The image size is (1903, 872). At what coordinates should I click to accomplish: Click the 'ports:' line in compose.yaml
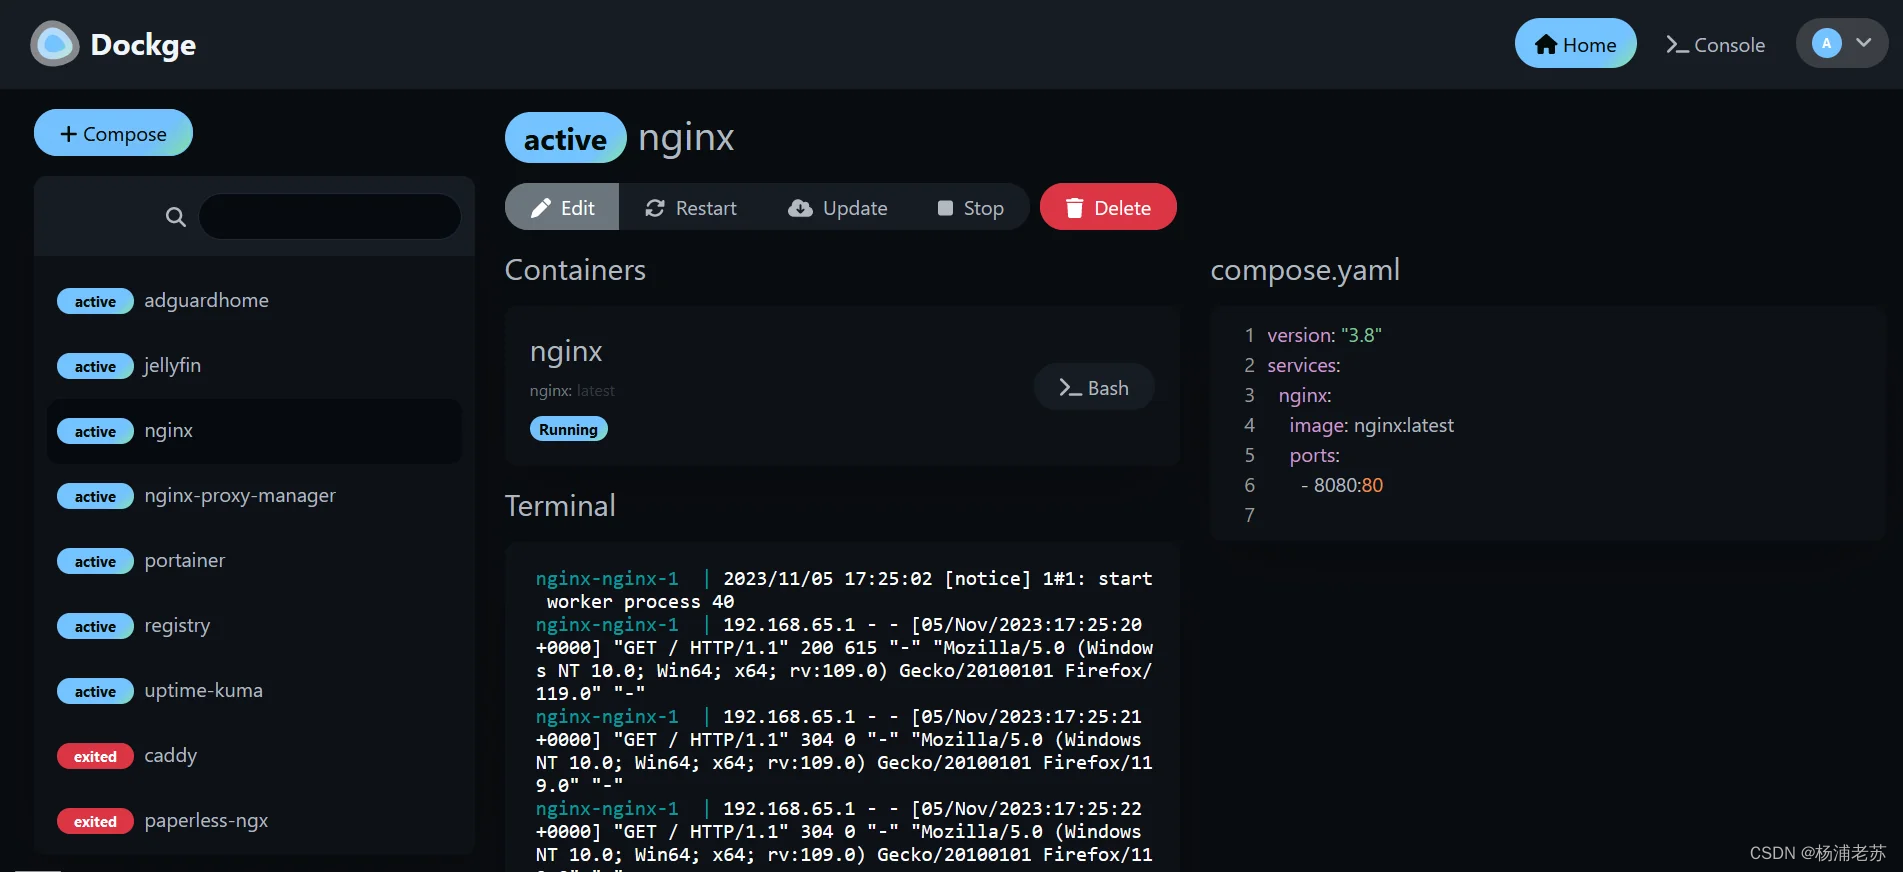tap(1314, 455)
